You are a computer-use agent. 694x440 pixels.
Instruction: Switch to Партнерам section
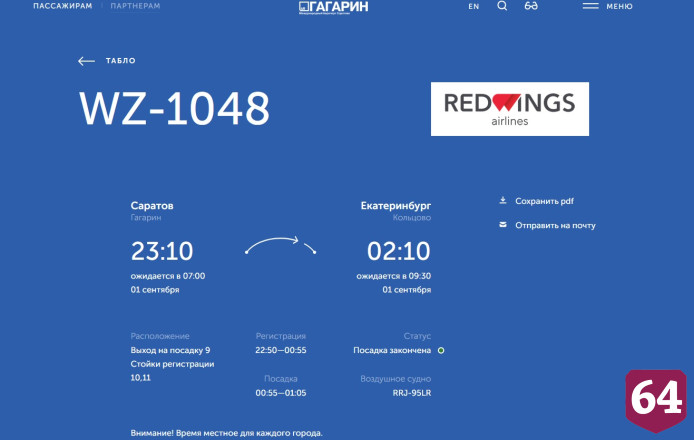point(135,6)
